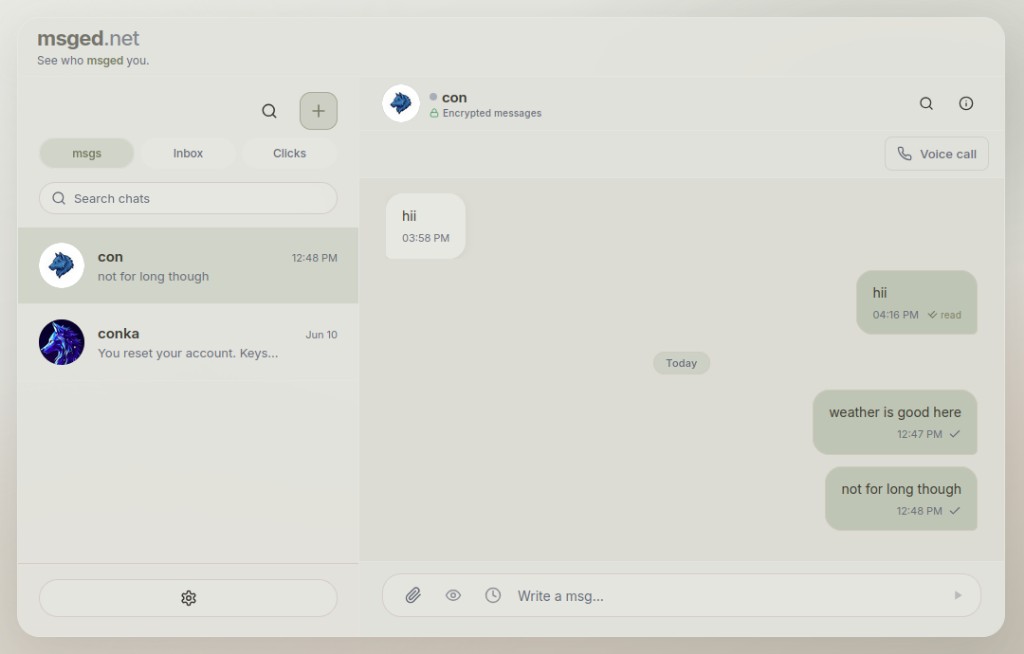Open settings via the gear icon
Image resolution: width=1024 pixels, height=654 pixels.
pyautogui.click(x=188, y=598)
